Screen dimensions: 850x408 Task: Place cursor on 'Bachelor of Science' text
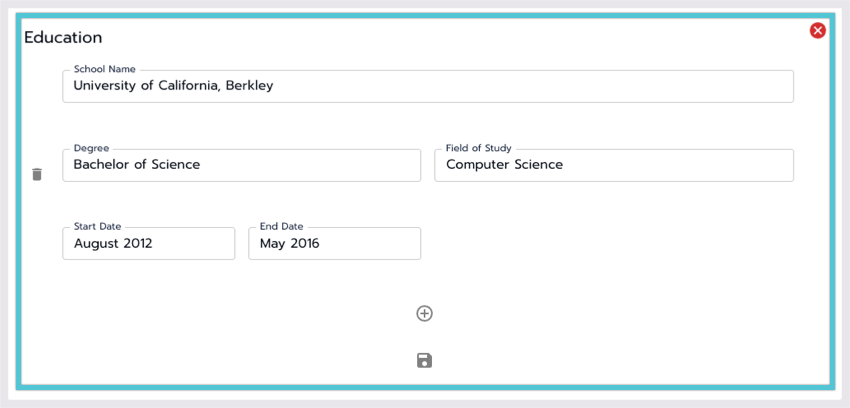[137, 165]
